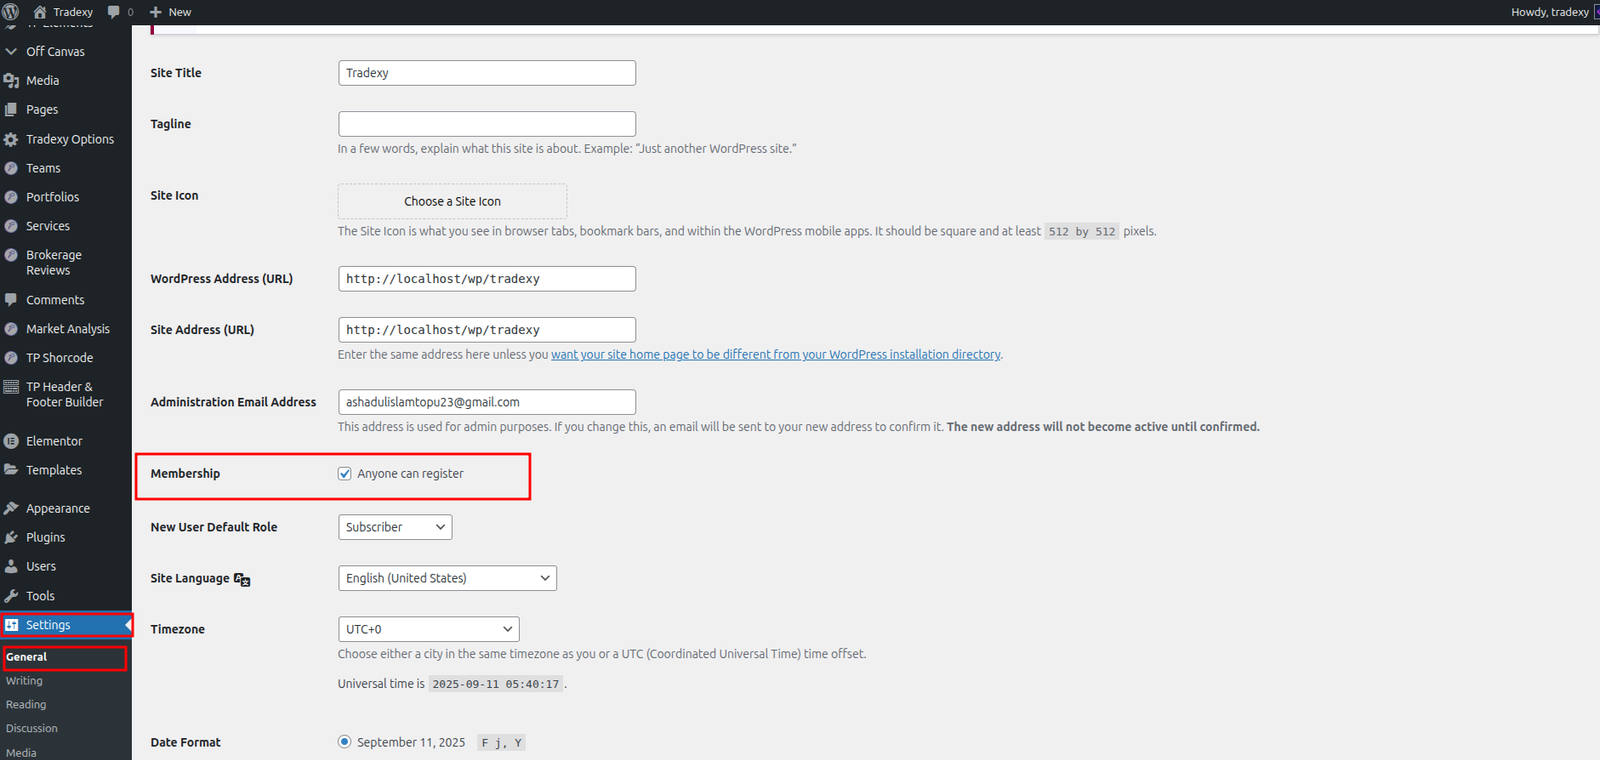Image resolution: width=1600 pixels, height=760 pixels.
Task: Click the Market Analysis sidebar icon
Action: point(11,329)
